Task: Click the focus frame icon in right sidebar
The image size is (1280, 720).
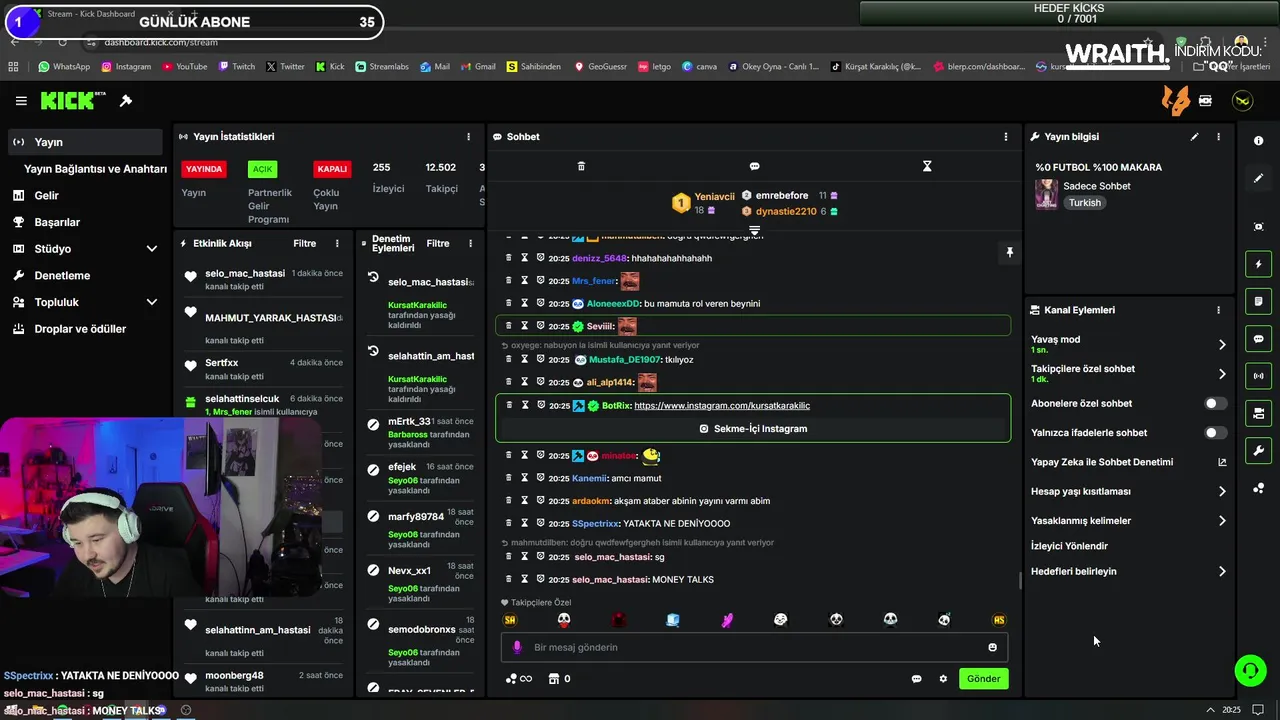Action: tap(1258, 227)
